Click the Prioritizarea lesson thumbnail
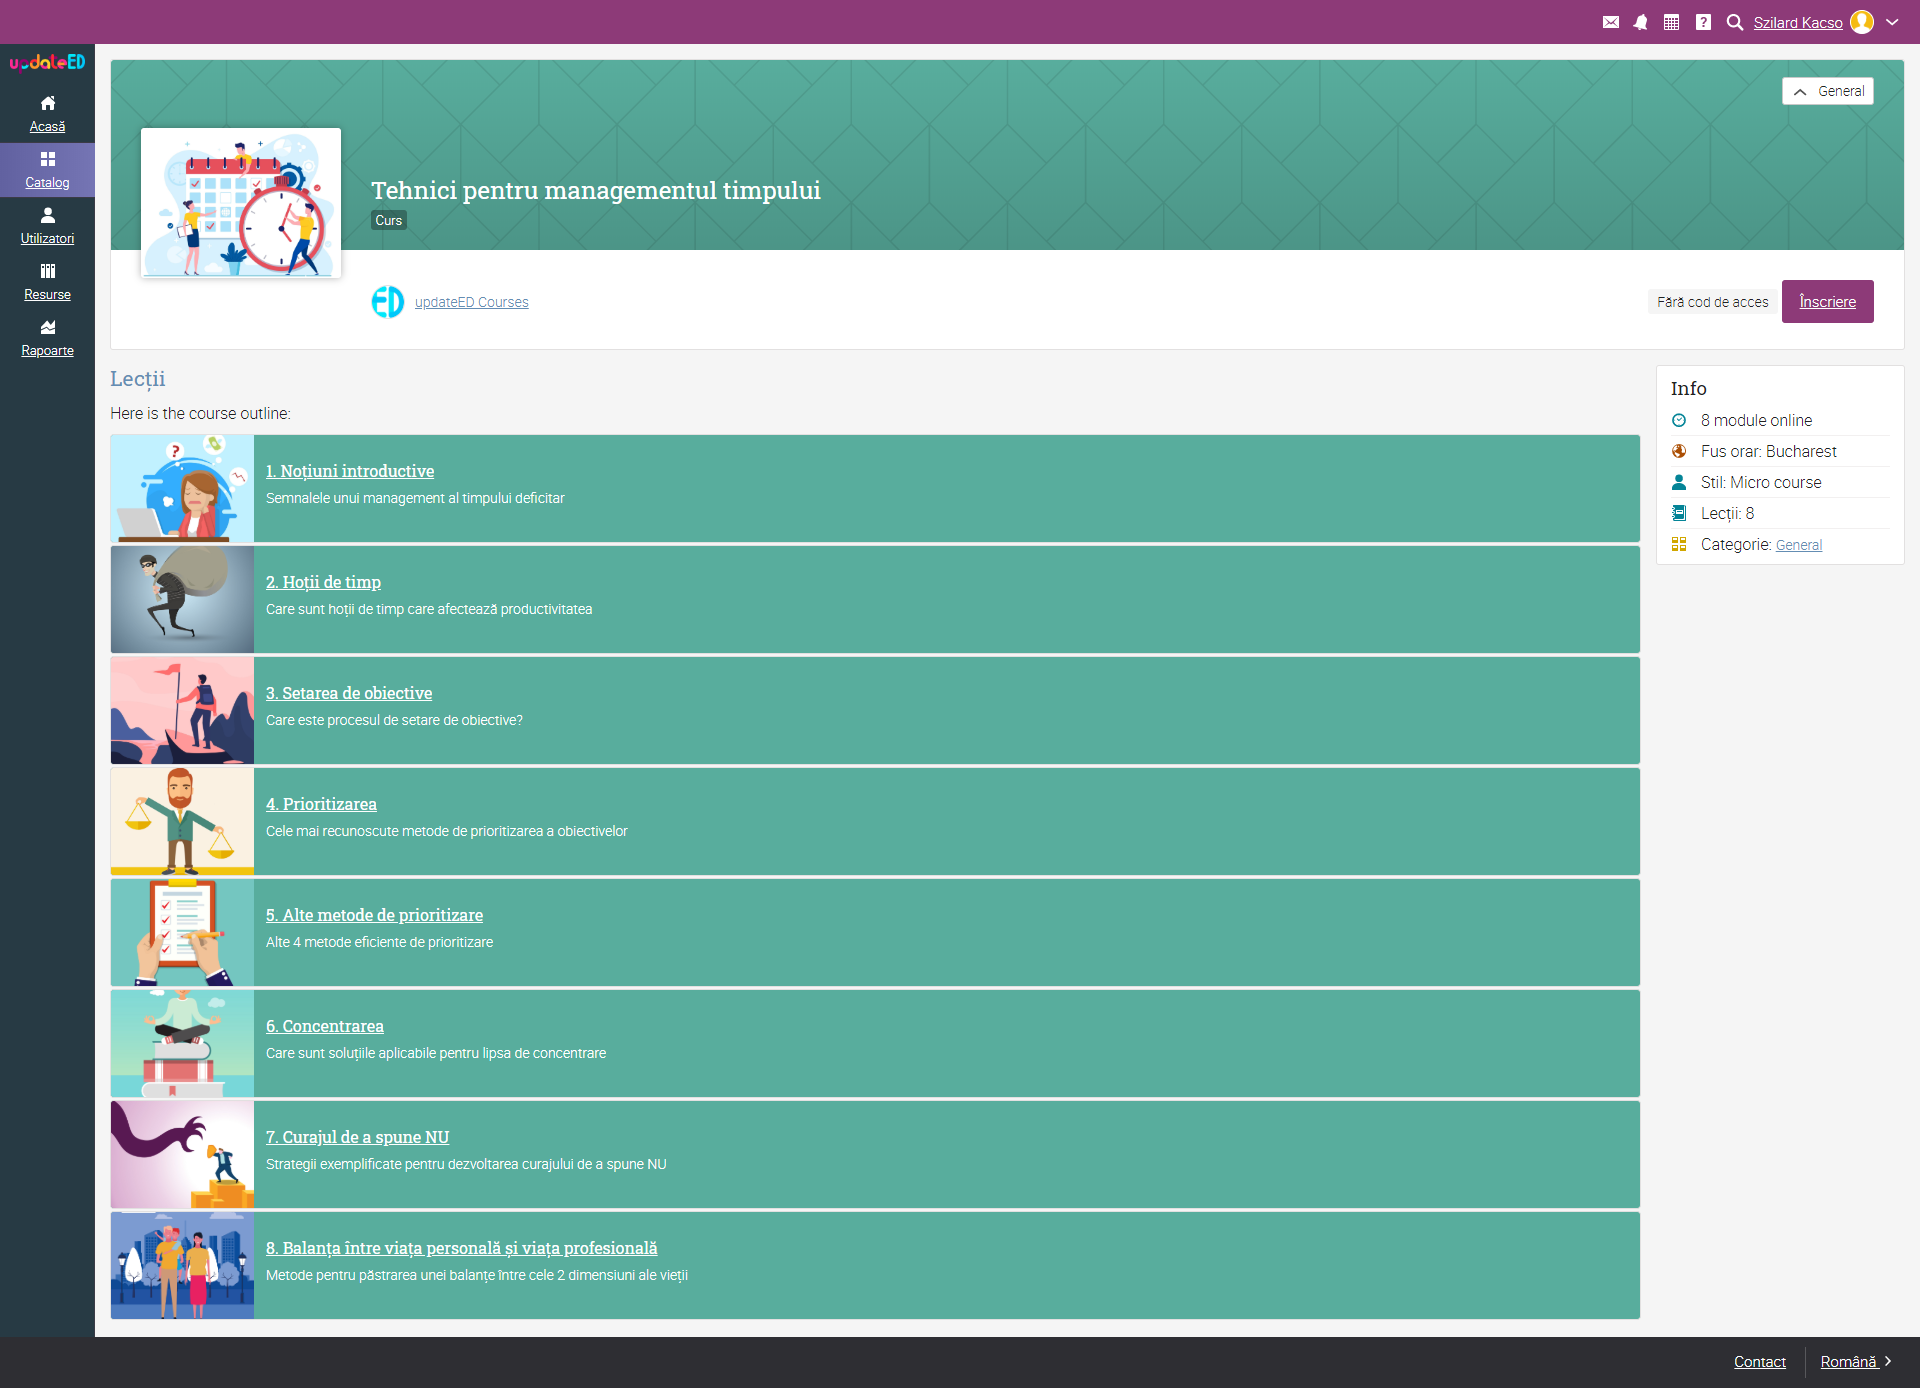The image size is (1920, 1388). tap(182, 821)
